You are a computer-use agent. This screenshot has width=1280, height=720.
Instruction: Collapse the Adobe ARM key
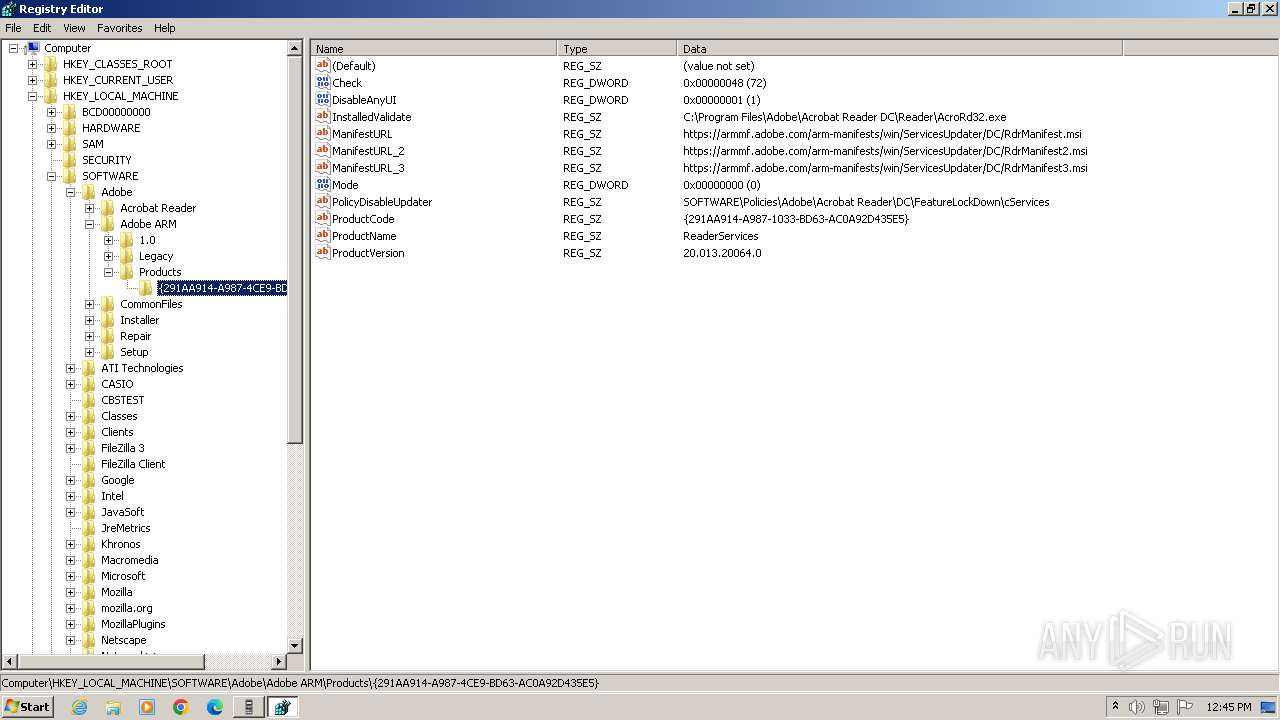click(x=90, y=224)
